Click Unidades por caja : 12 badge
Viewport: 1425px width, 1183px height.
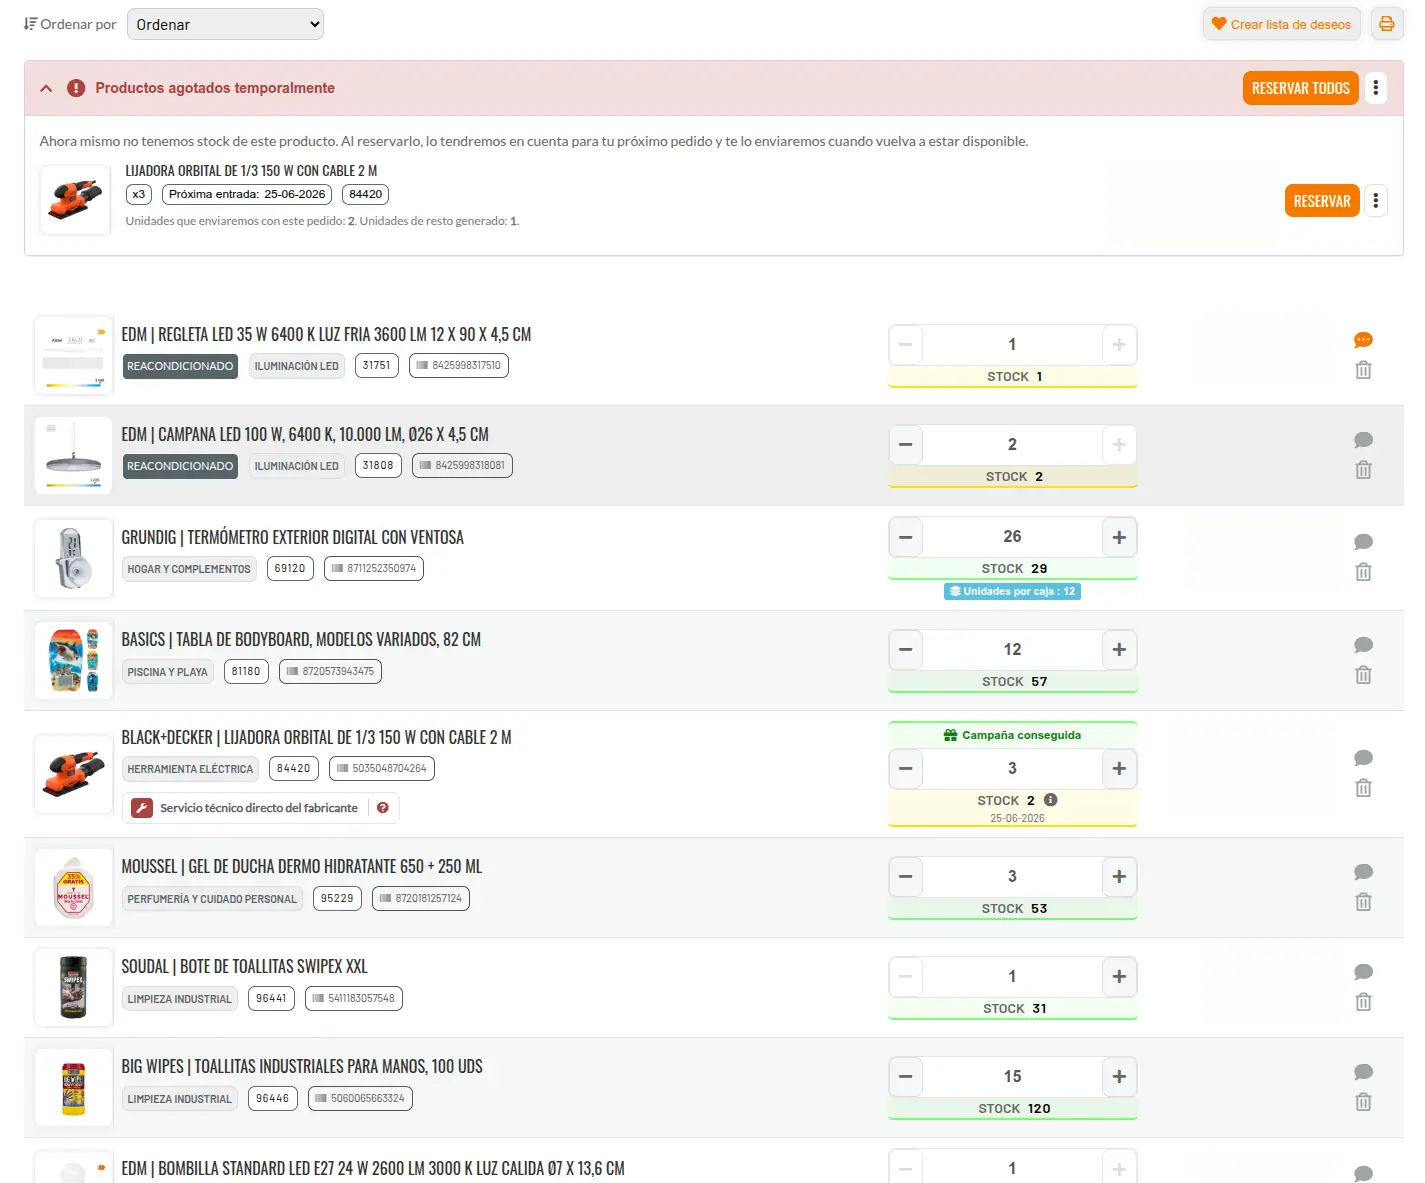pyautogui.click(x=1012, y=591)
